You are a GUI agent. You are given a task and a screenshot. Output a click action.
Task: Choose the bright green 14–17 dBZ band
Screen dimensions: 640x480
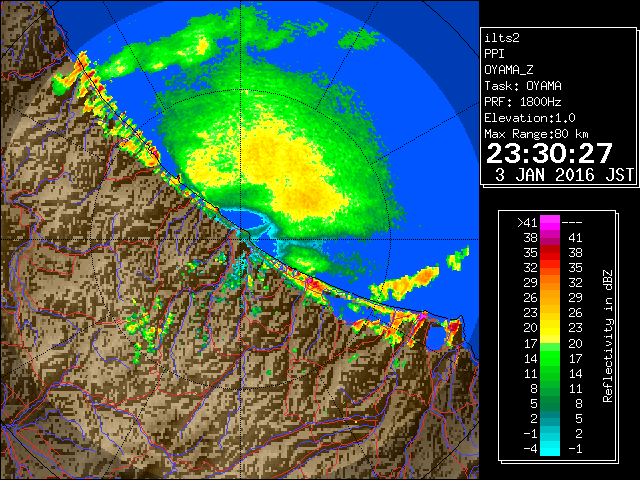[550, 358]
